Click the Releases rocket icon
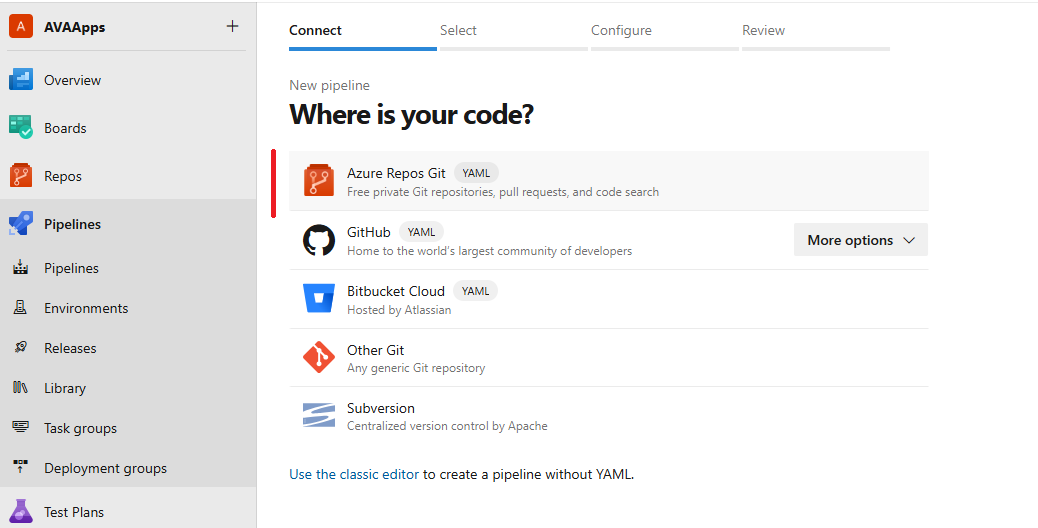 (x=21, y=347)
